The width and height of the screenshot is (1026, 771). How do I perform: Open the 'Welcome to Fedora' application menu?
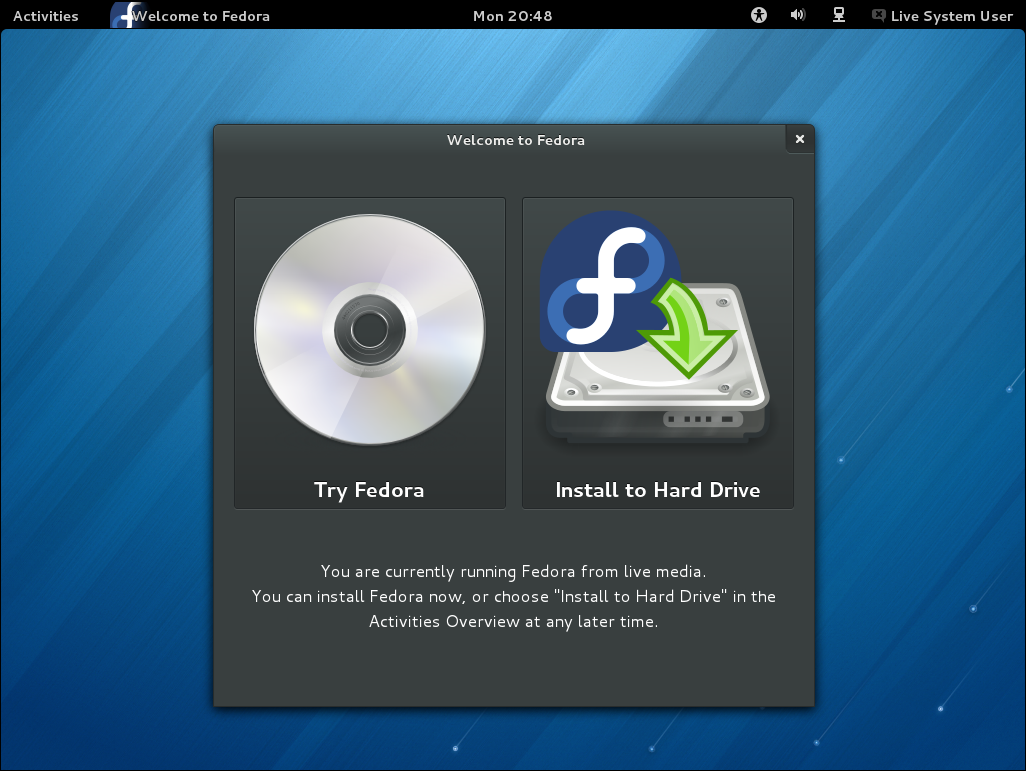202,16
